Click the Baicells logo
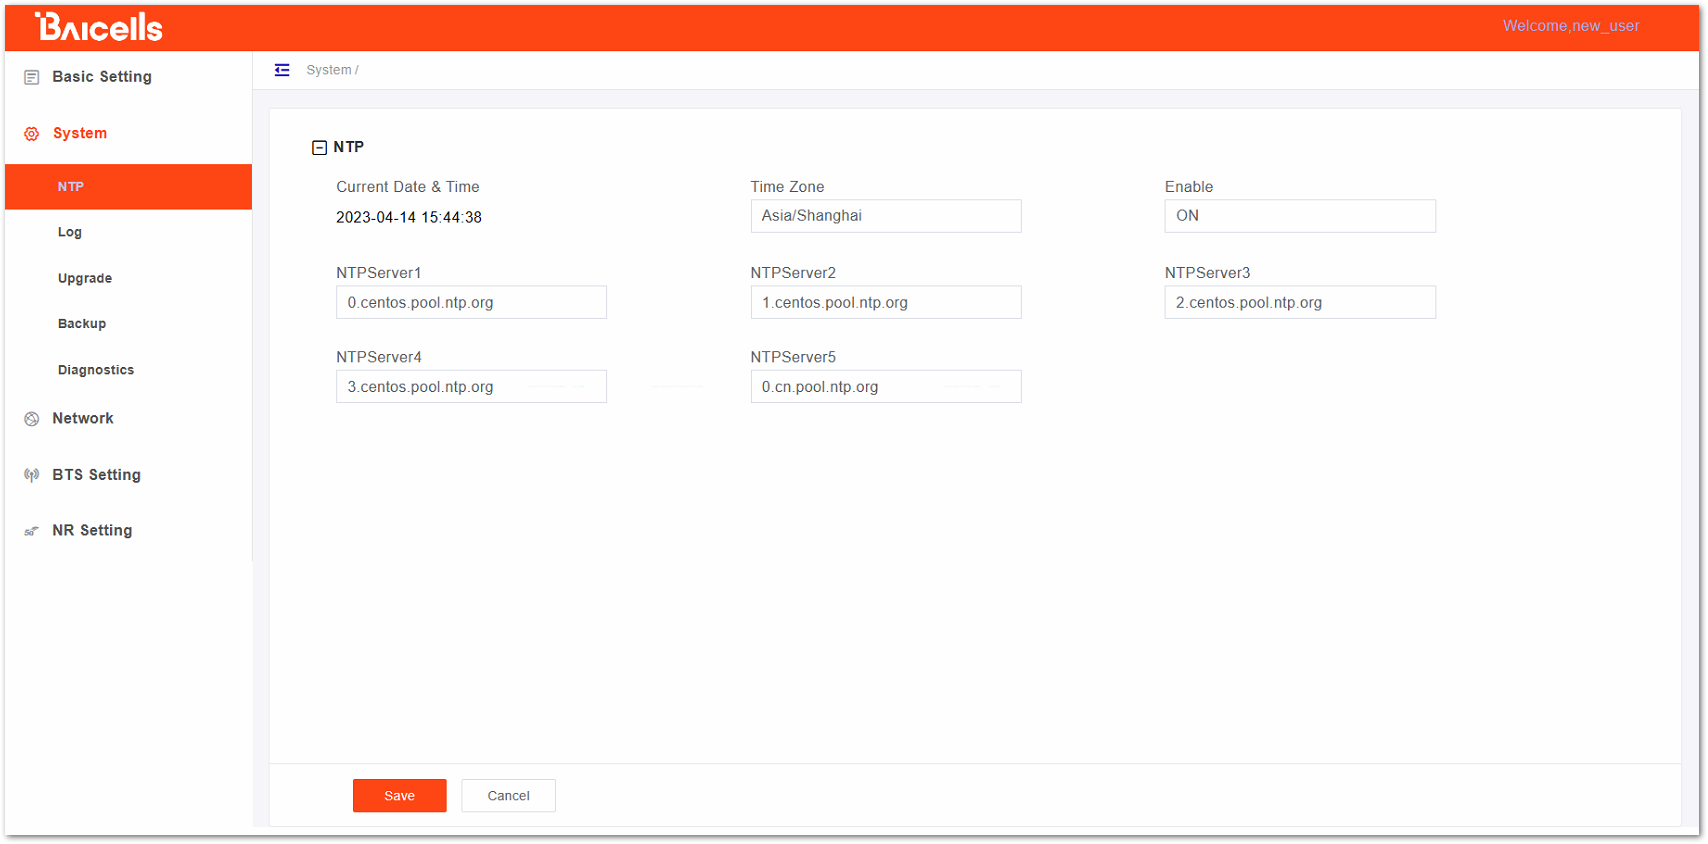 click(x=98, y=27)
